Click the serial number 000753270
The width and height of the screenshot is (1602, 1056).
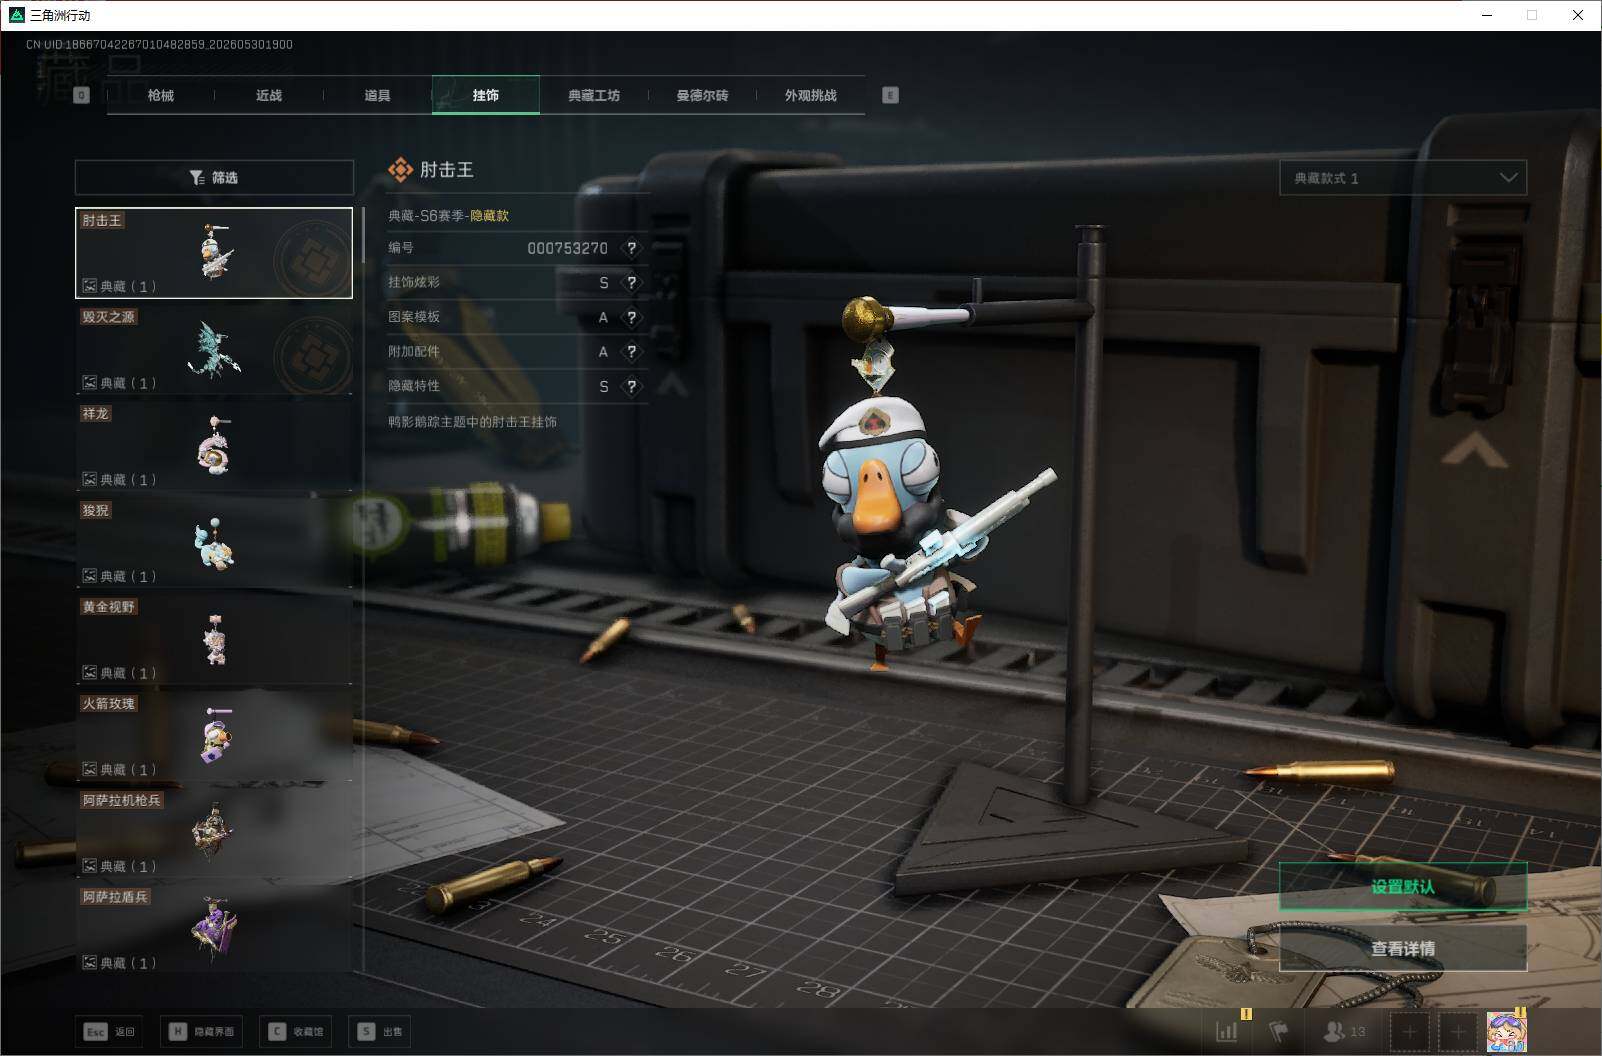[x=567, y=248]
